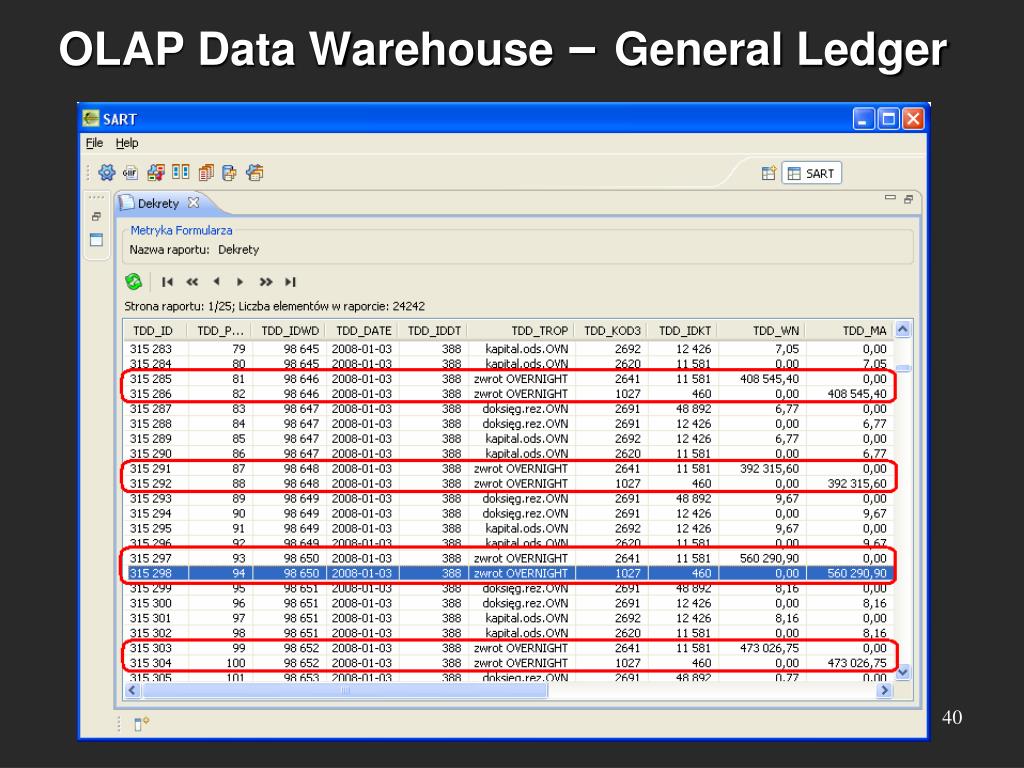Click the fast view icon in status bar
Viewport: 1024px width, 768px height.
[x=141, y=724]
